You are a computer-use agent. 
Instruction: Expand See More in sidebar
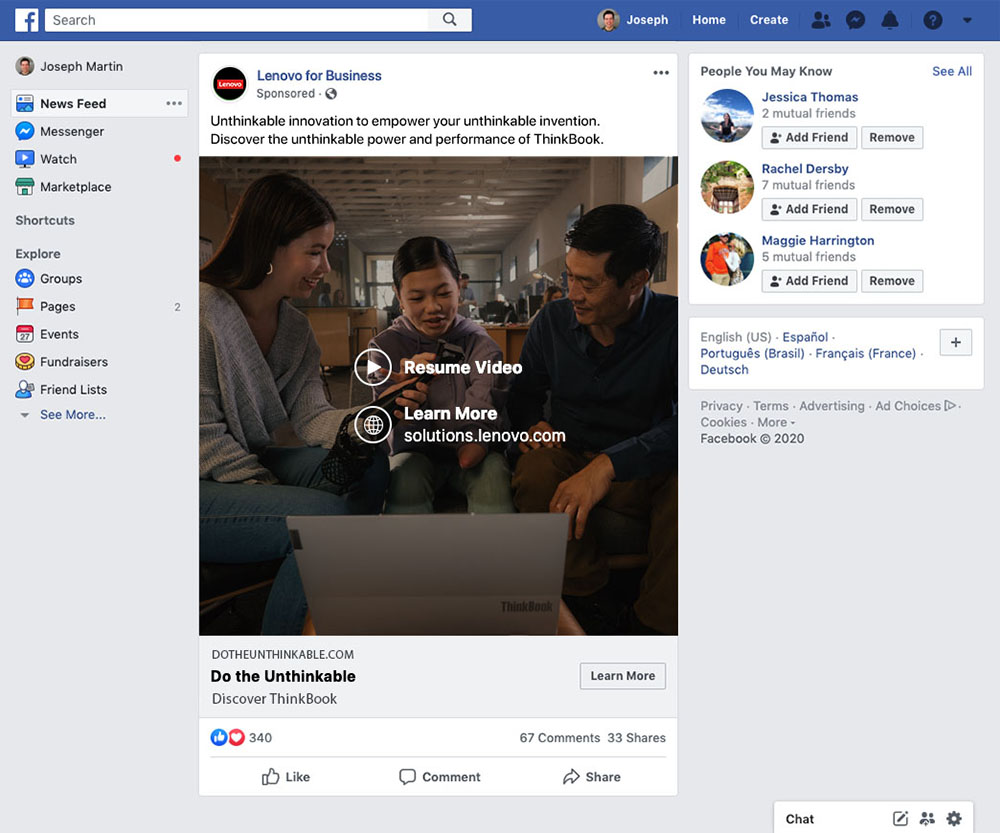coord(73,415)
